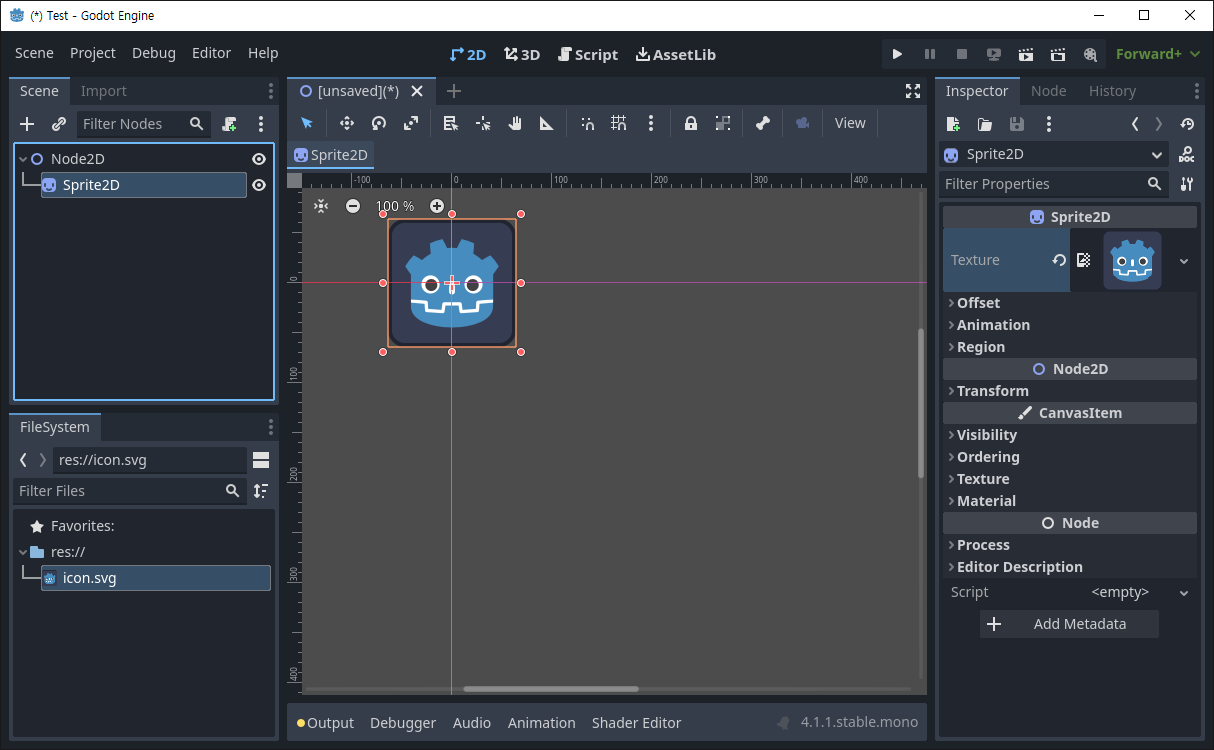Viewport: 1214px width, 750px height.
Task: Toggle grid snapping in canvas toolbar
Action: [x=619, y=123]
